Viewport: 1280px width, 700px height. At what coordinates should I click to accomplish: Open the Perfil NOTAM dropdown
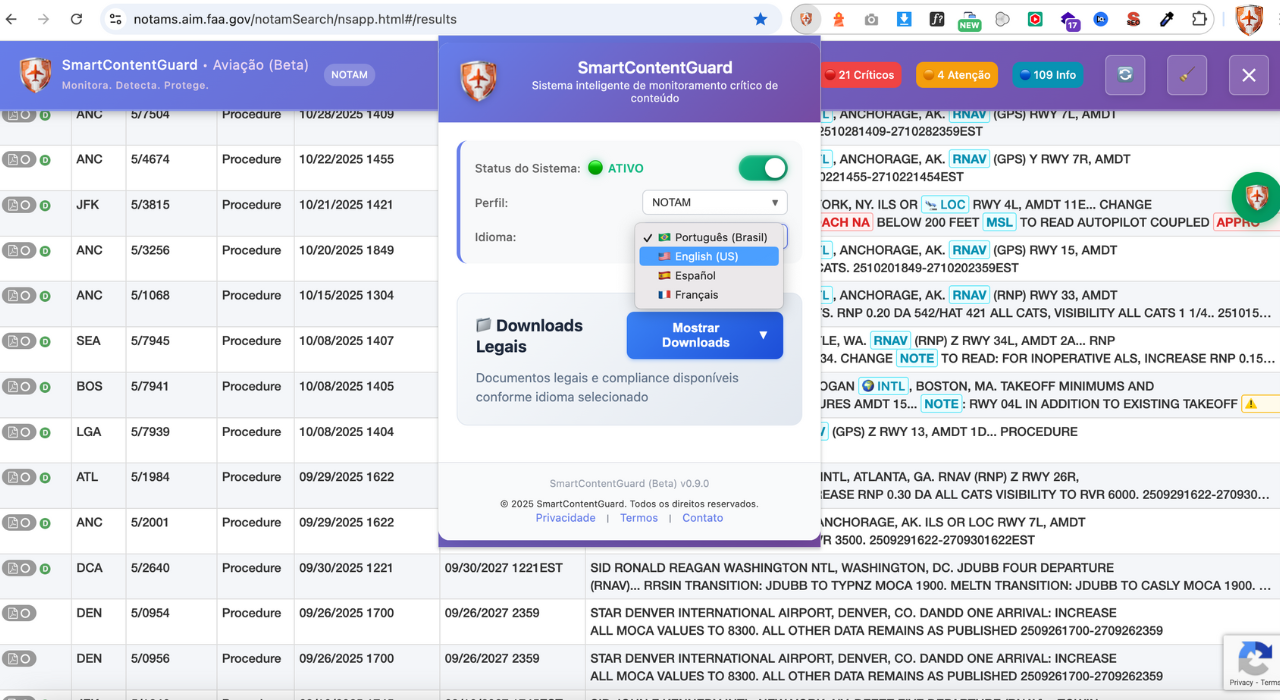714,203
